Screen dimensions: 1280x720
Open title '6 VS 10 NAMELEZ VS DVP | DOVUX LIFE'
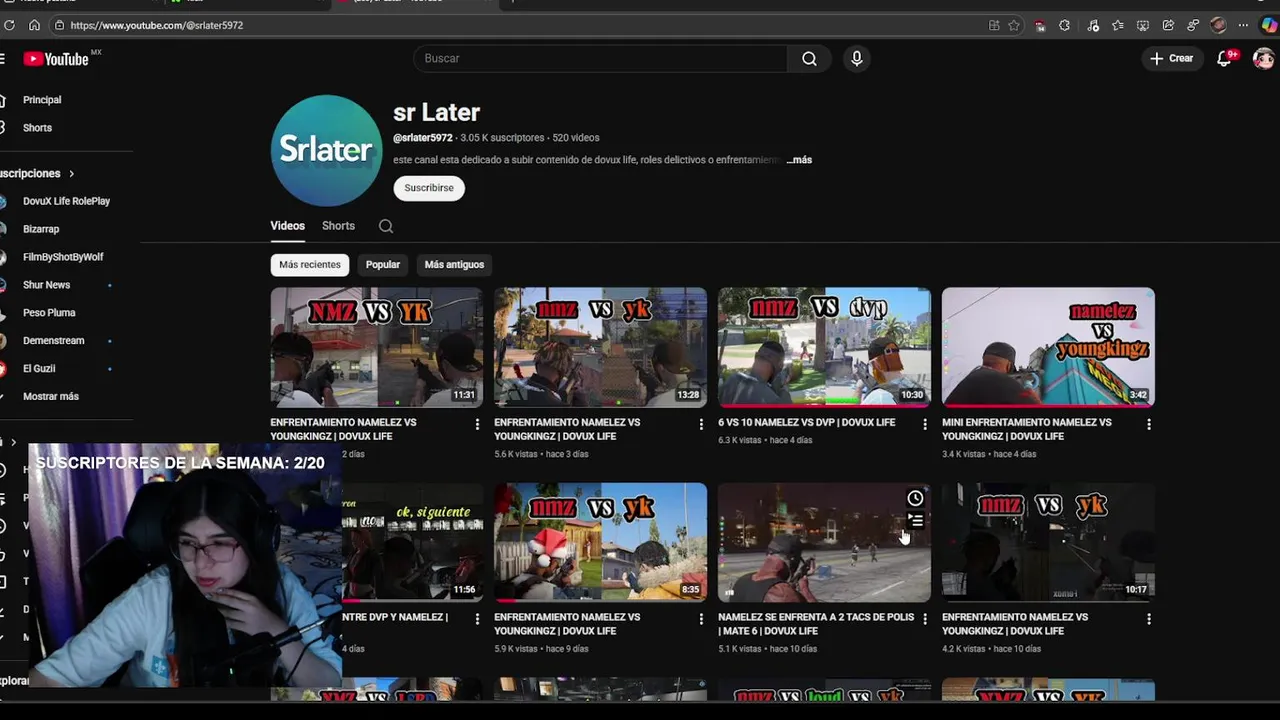[x=806, y=423]
